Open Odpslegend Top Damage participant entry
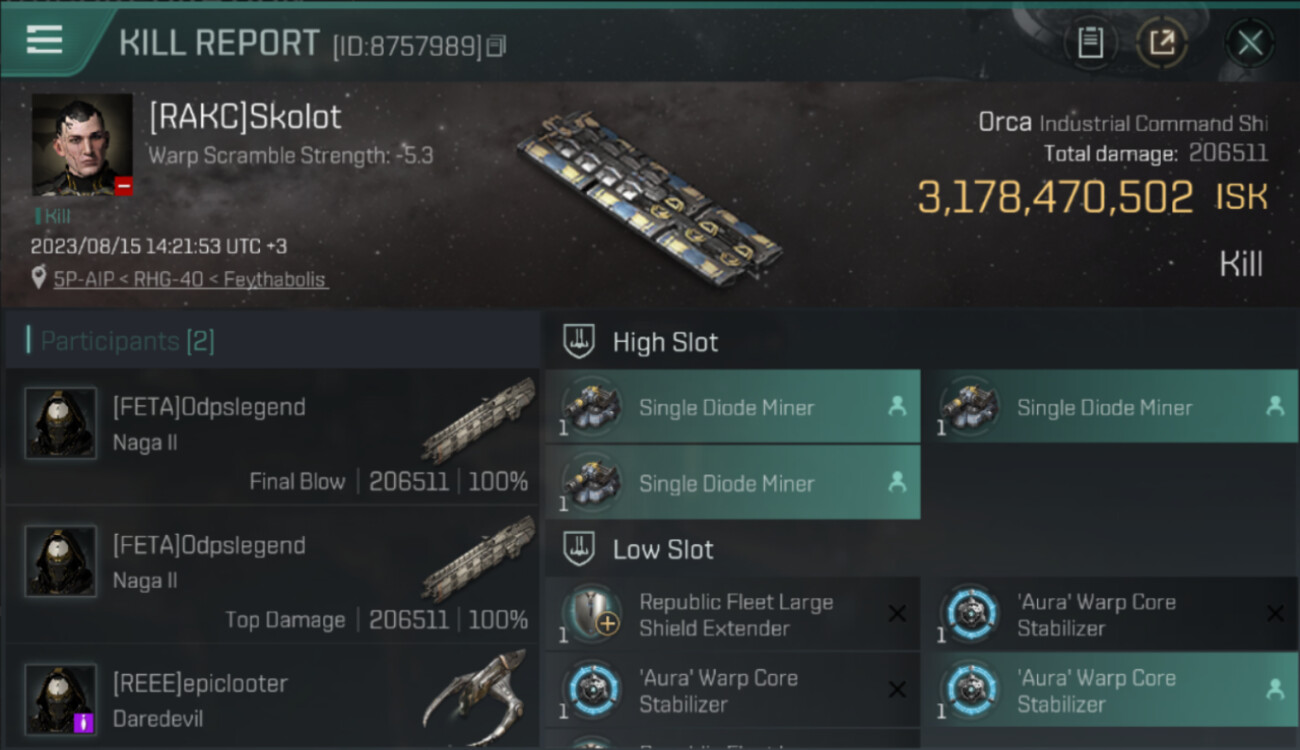1300x750 pixels. click(x=272, y=576)
